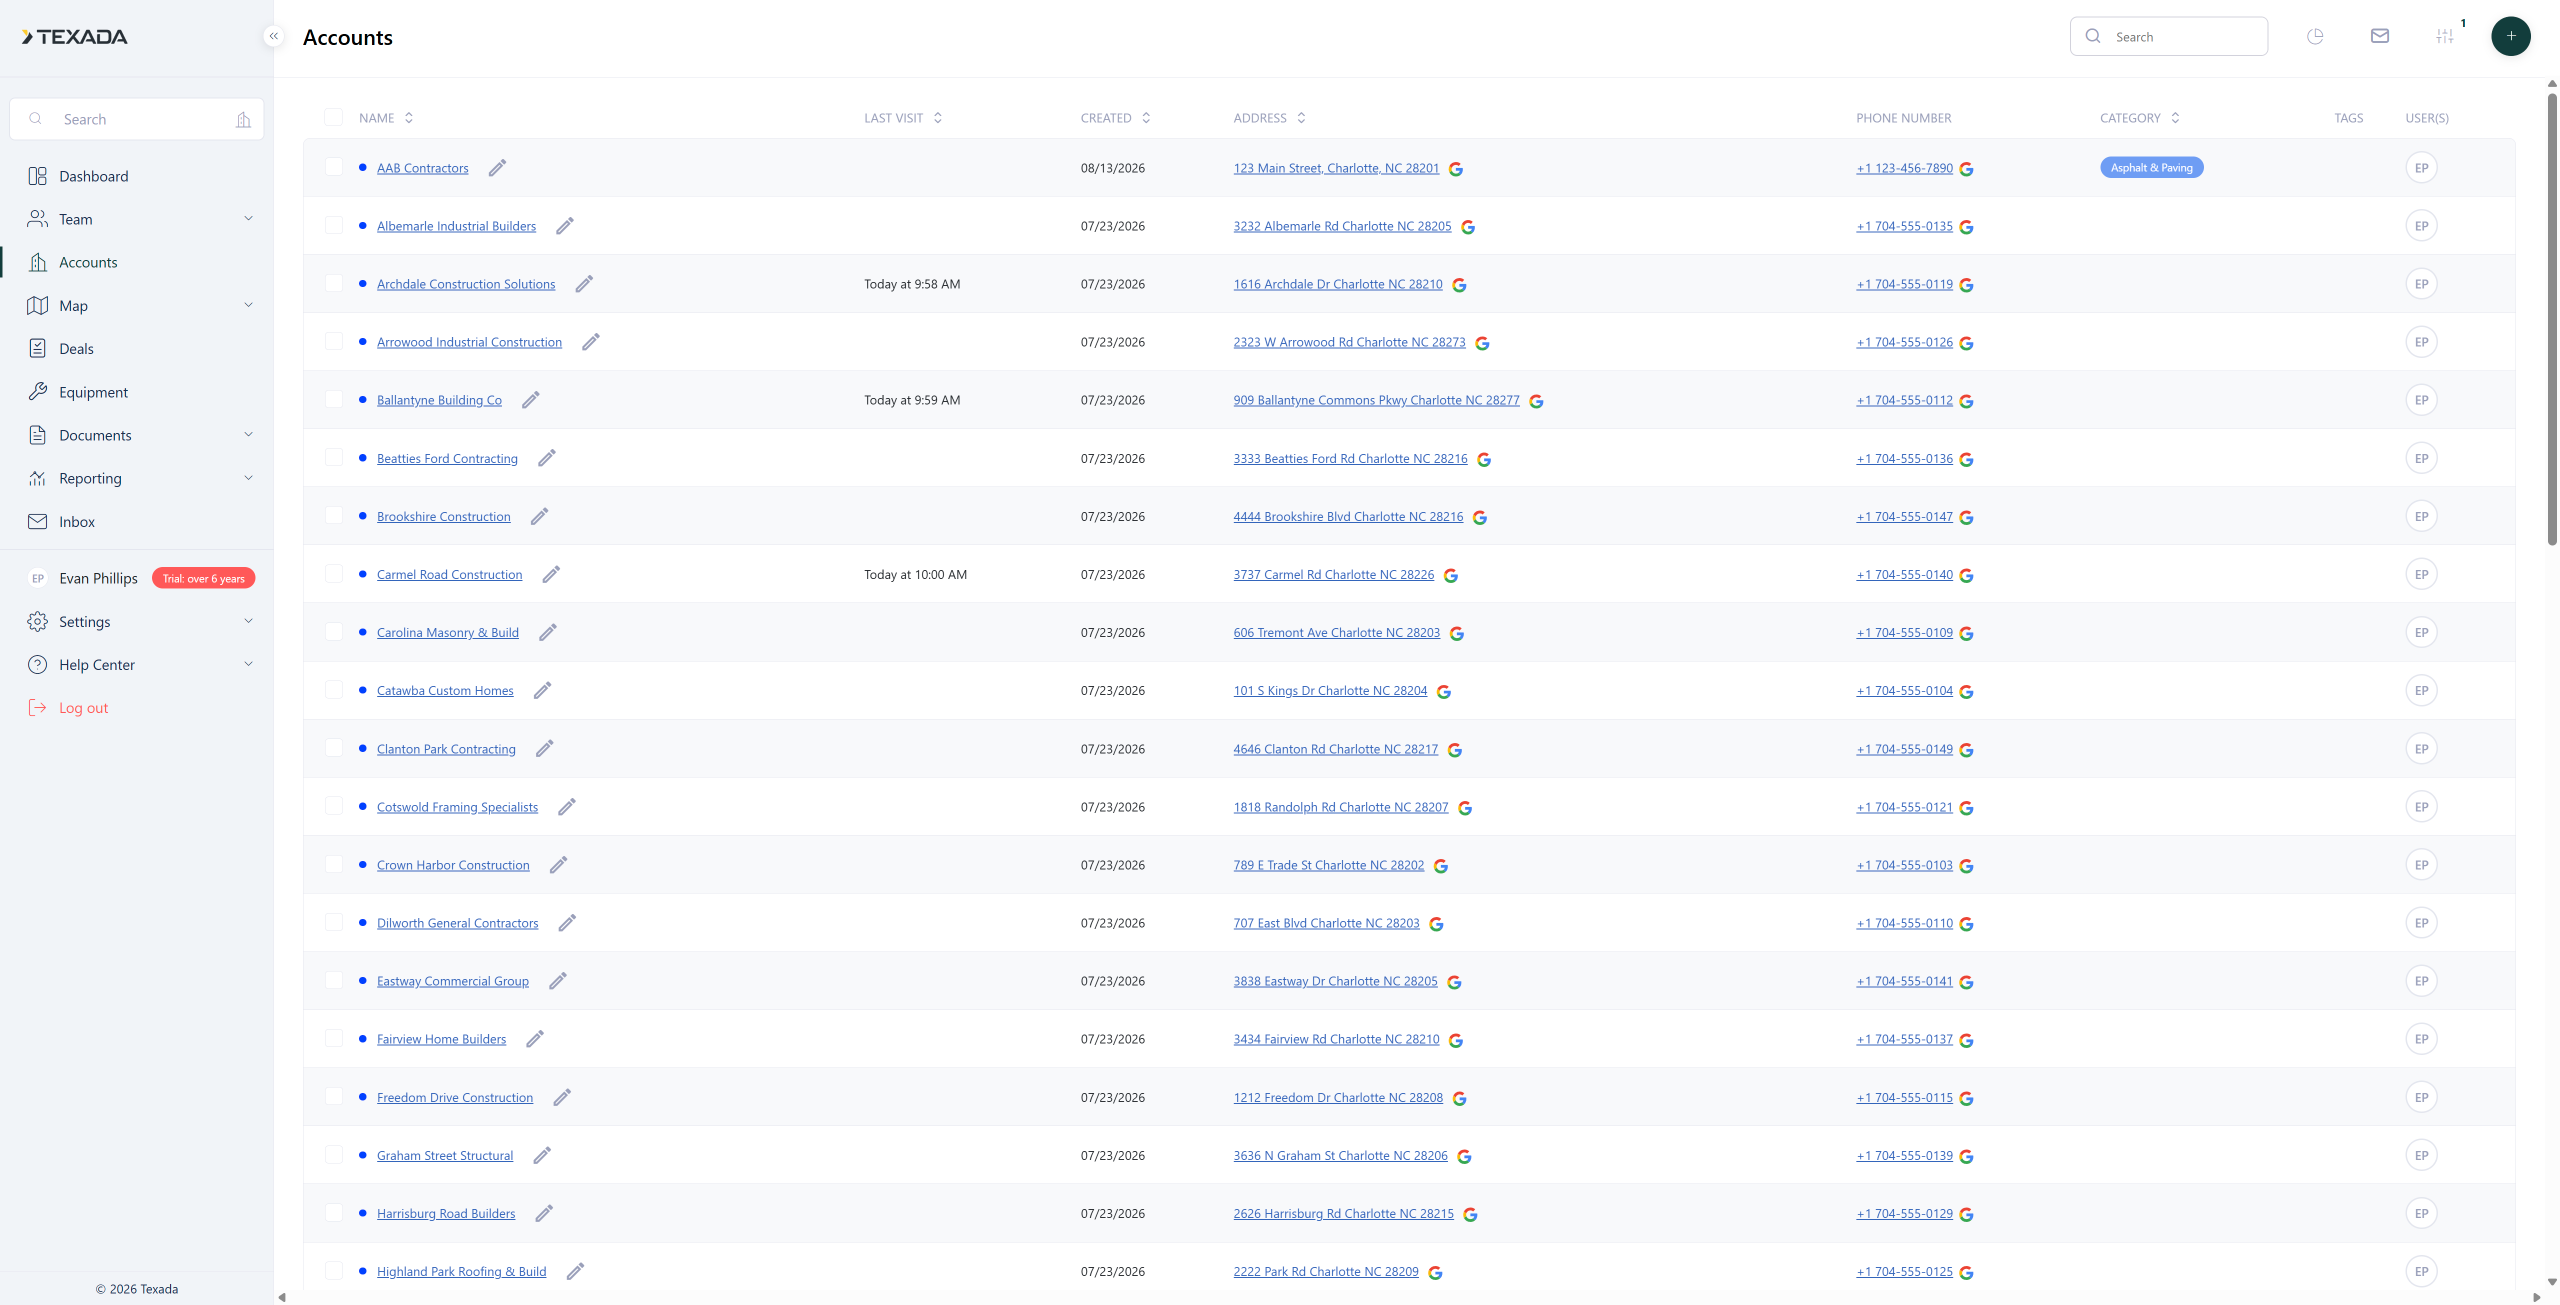Edit Arrowood Industrial Construction pencil icon
This screenshot has width=2560, height=1305.
(591, 341)
